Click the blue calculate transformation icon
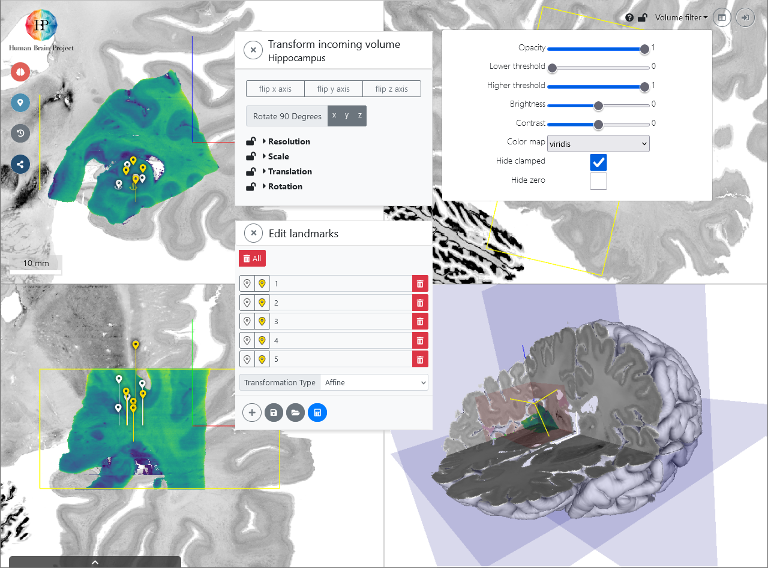 [317, 412]
